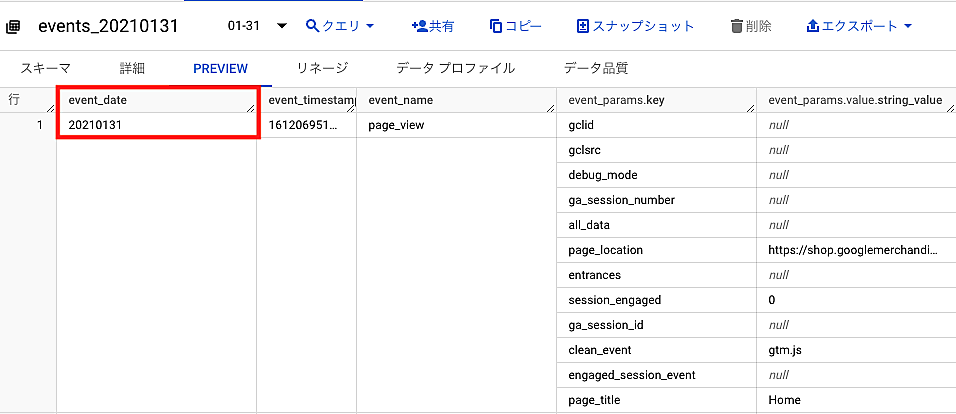The height and width of the screenshot is (414, 956).
Task: Click the share person-add icon
Action: (x=419, y=25)
